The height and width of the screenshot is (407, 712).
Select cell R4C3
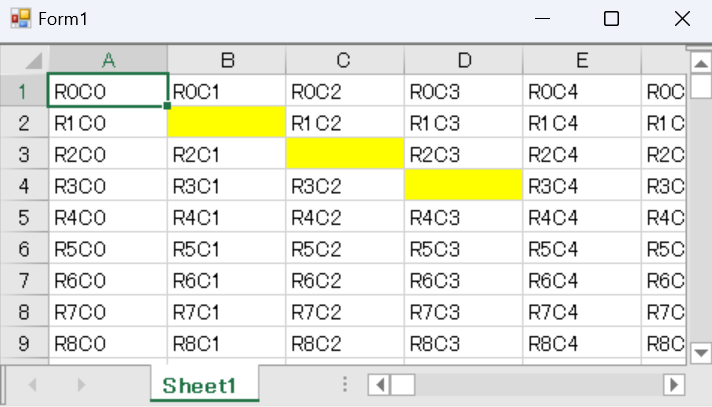(464, 217)
